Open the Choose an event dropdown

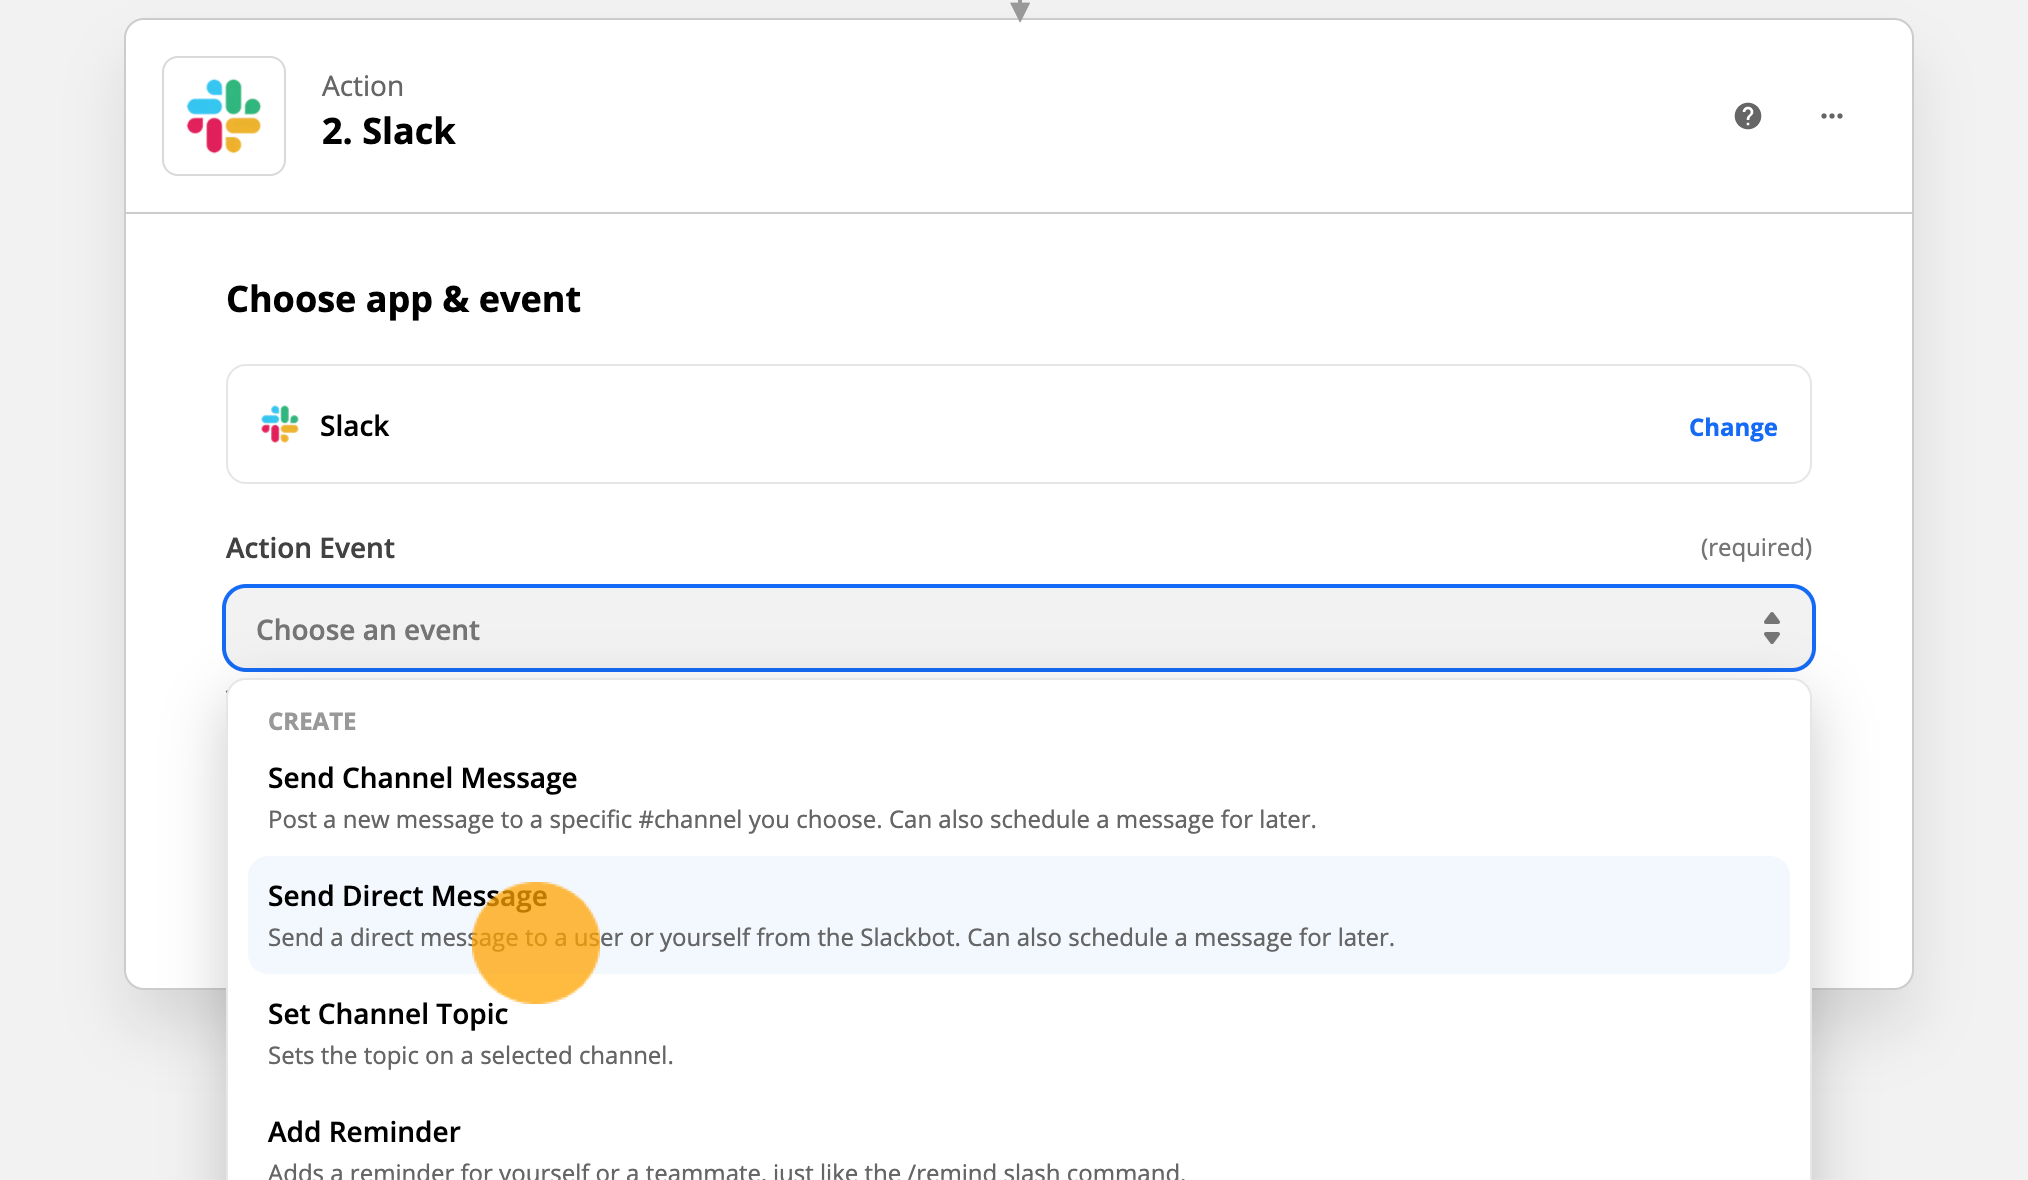1018,629
